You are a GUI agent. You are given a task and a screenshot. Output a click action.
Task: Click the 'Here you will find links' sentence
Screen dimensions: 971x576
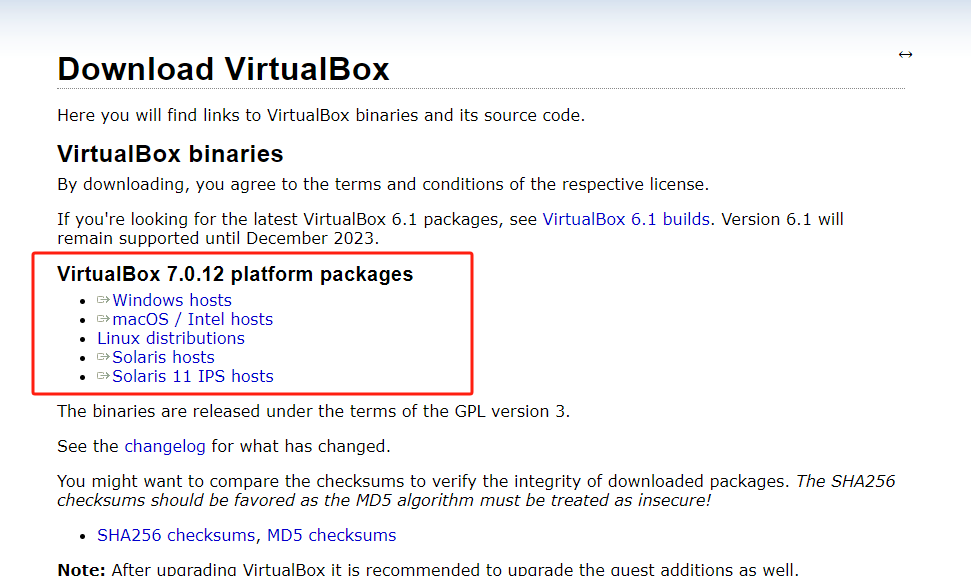click(x=321, y=116)
